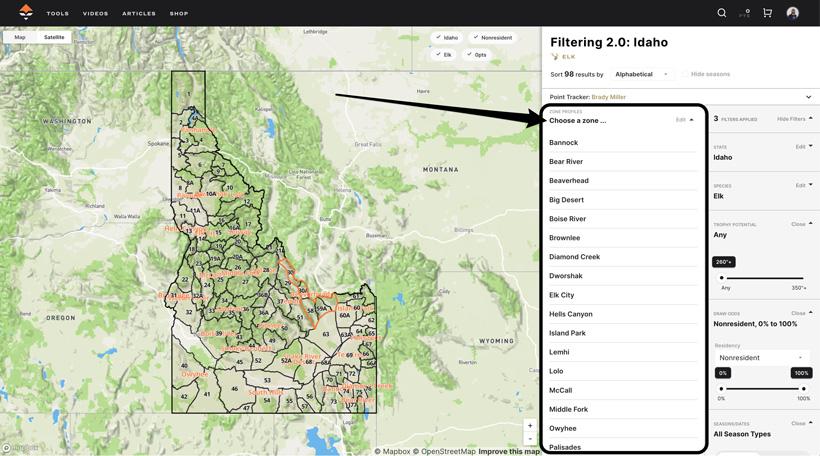The height and width of the screenshot is (456, 820).
Task: Click the 3 Filters Applied label
Action: point(735,119)
